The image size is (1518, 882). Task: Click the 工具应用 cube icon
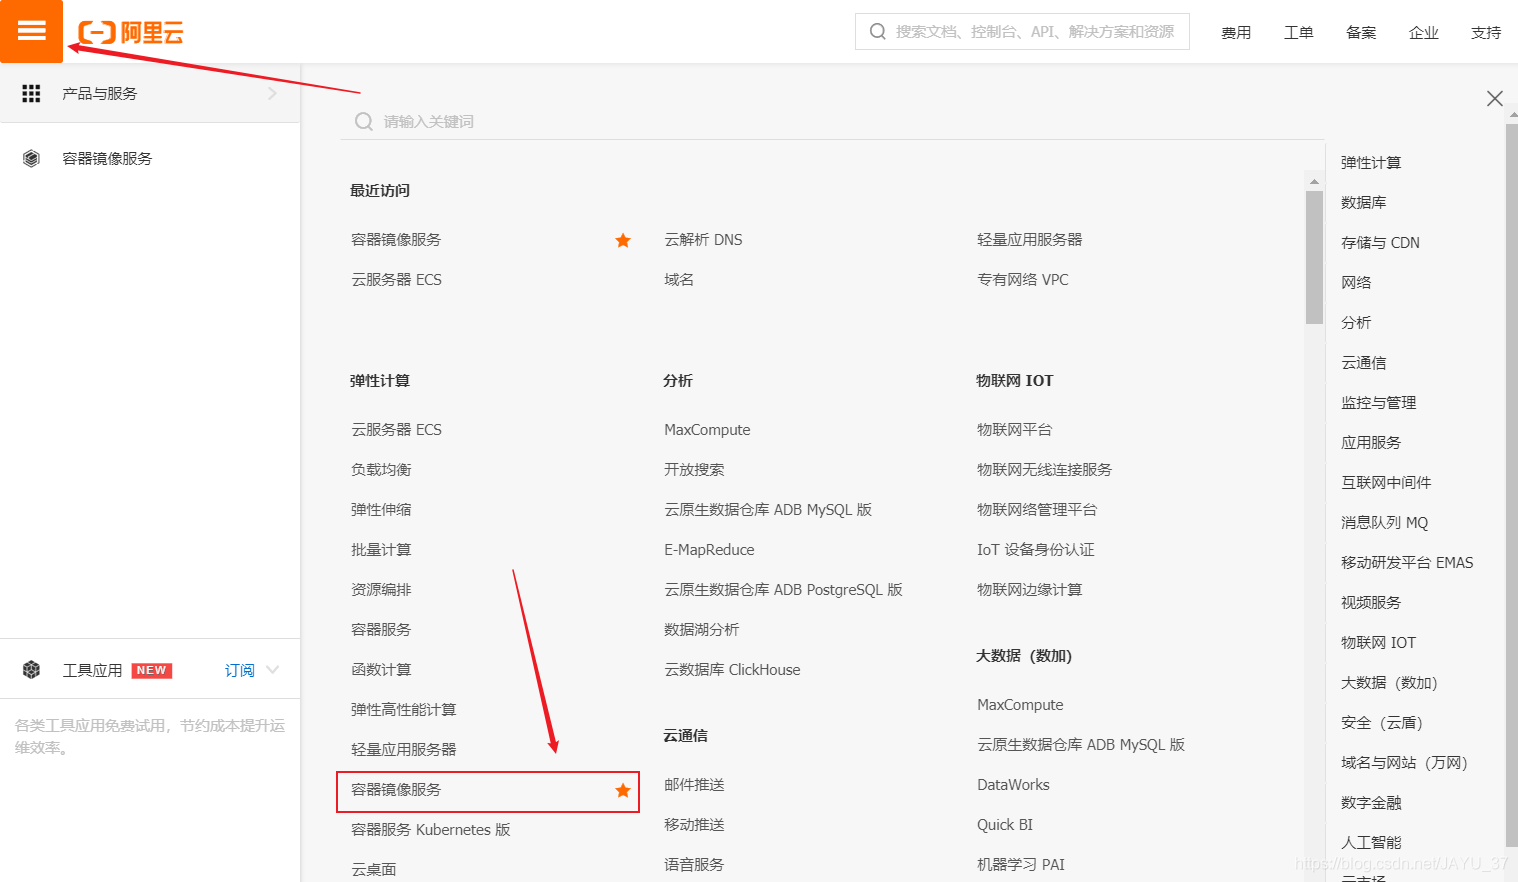pyautogui.click(x=31, y=670)
